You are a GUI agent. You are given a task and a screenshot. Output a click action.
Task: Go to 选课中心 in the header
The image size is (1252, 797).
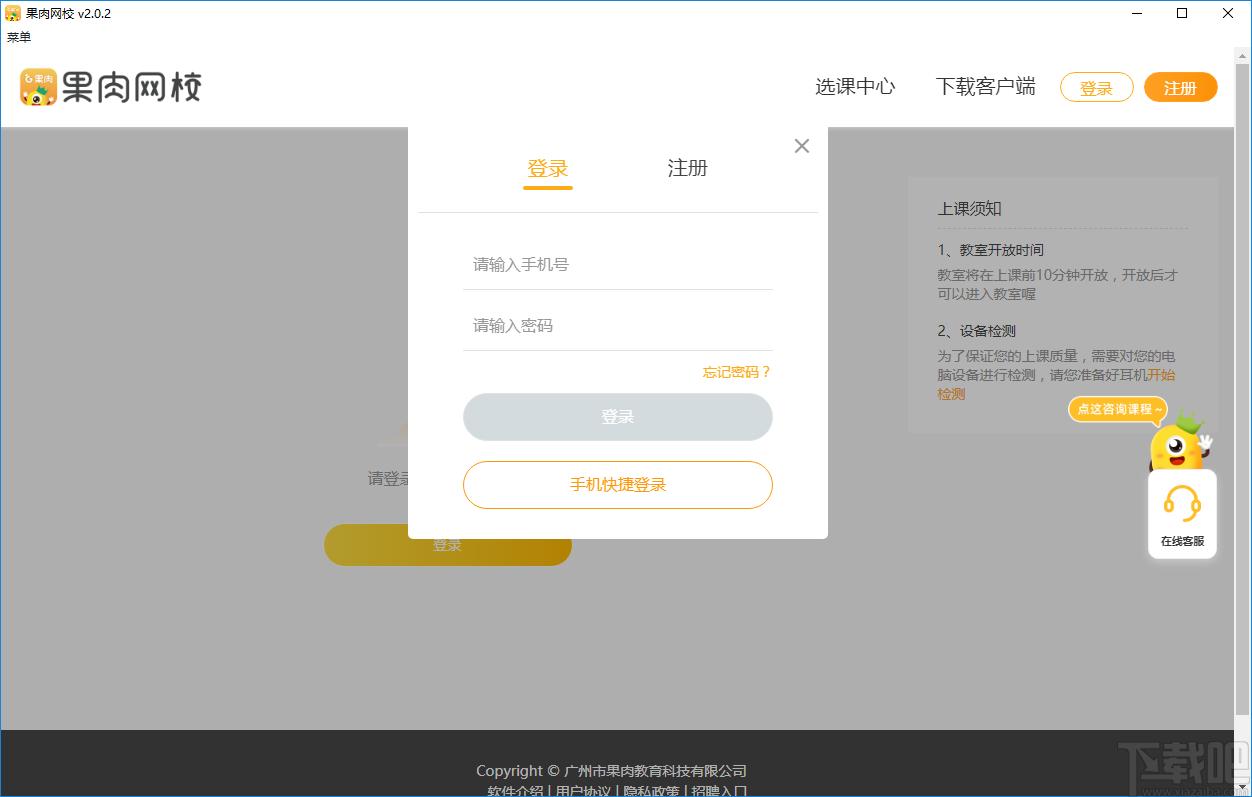(x=855, y=87)
